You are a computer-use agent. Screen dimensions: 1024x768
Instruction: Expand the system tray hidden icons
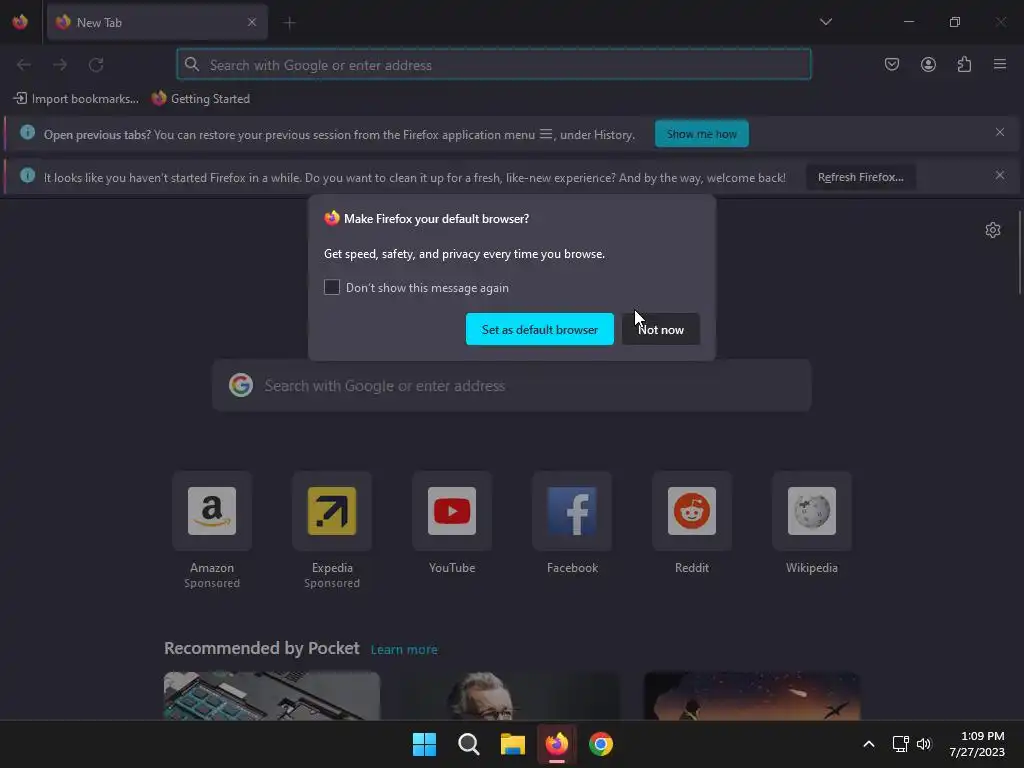[869, 744]
